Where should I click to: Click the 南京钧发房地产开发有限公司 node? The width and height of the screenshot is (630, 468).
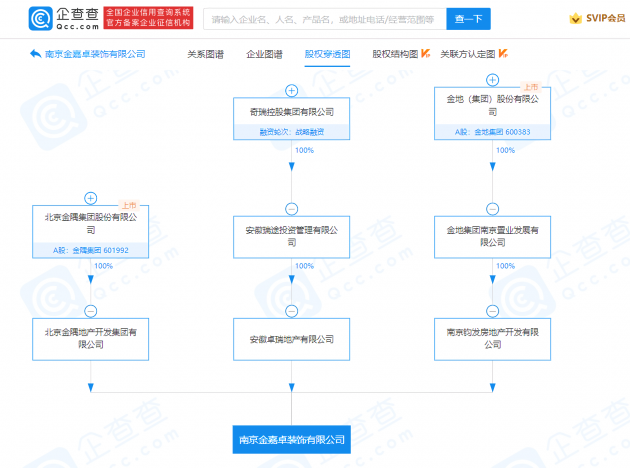click(x=492, y=339)
